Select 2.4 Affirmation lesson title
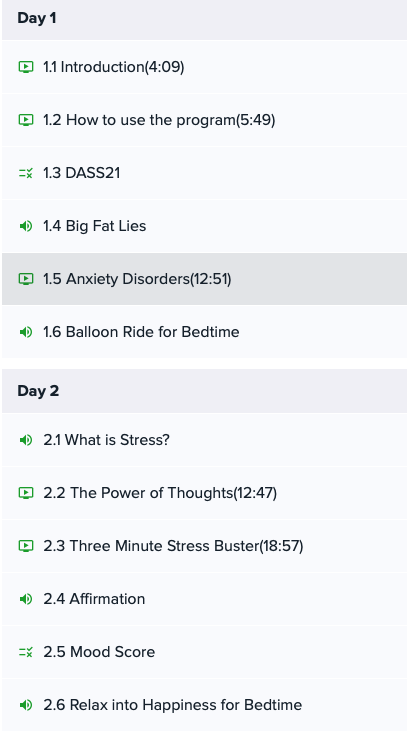The image size is (407, 732). (94, 599)
